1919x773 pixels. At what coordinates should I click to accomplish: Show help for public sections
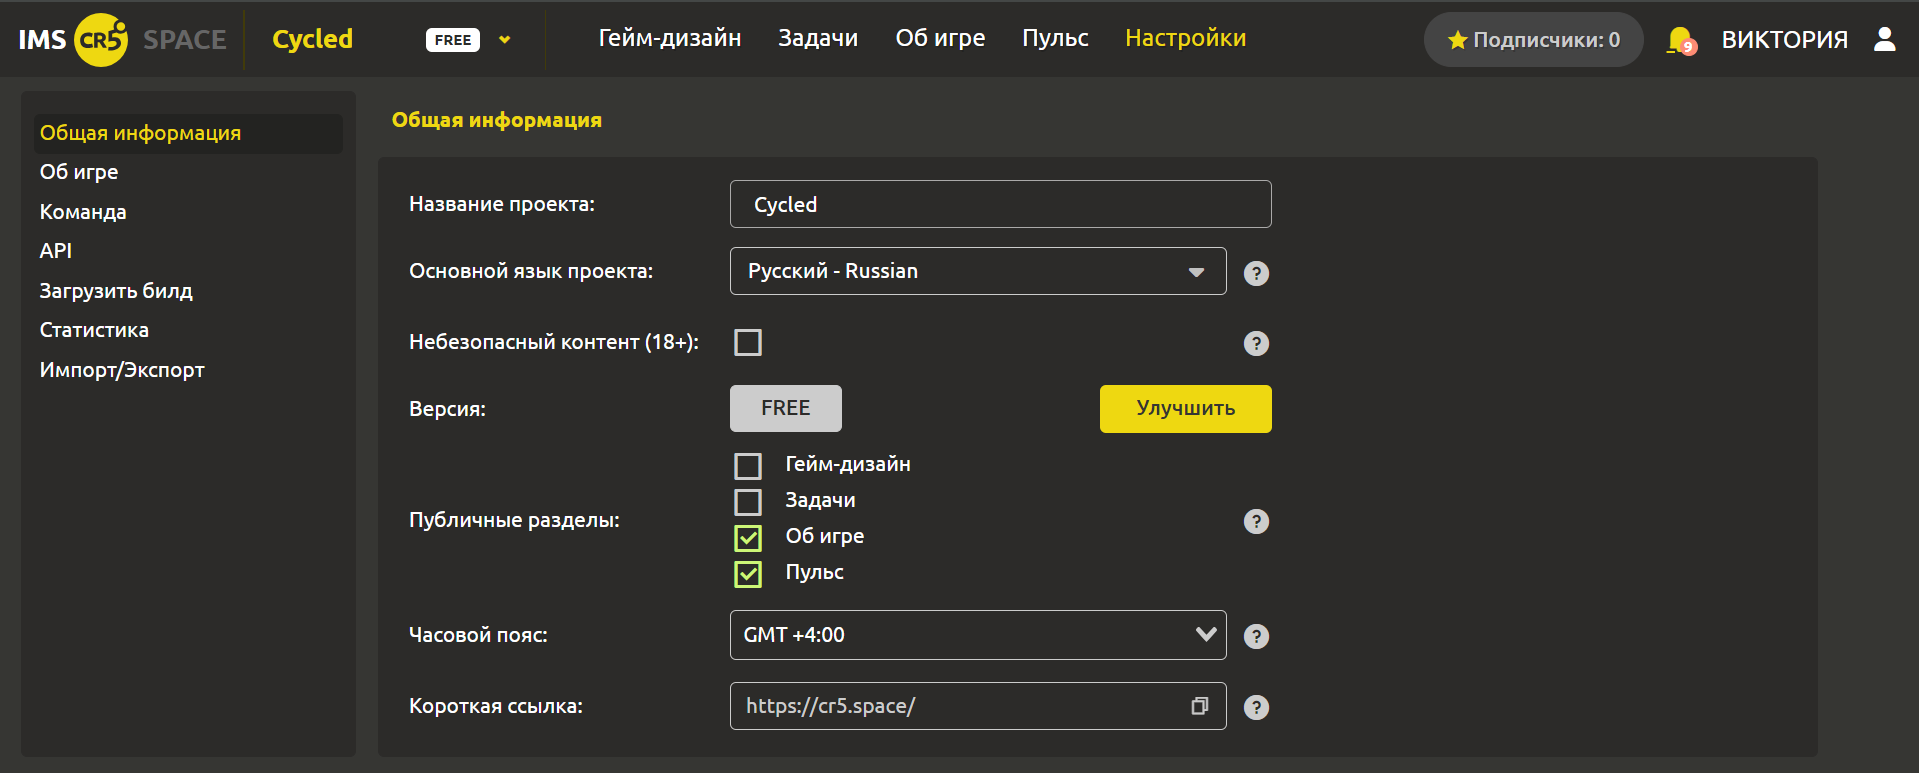click(x=1256, y=521)
